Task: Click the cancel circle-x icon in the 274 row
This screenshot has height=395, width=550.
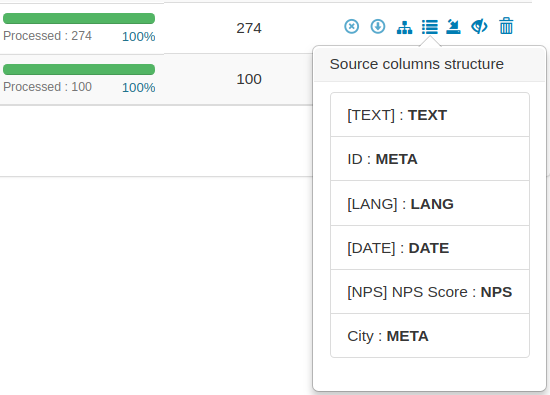Action: [351, 27]
